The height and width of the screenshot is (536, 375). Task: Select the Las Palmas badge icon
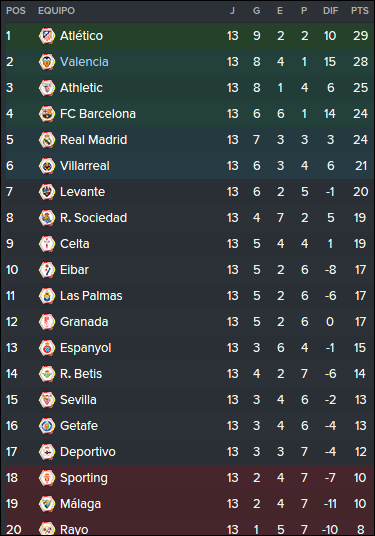coord(47,296)
